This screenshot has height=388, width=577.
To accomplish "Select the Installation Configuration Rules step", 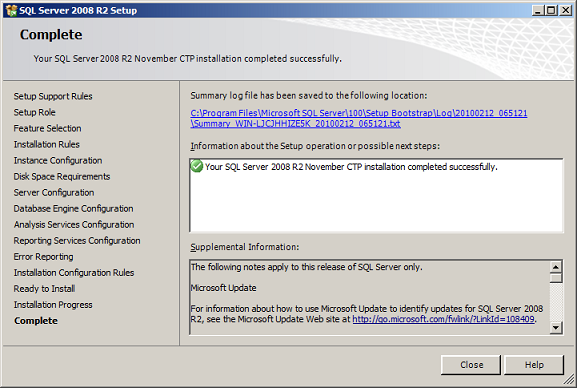I will tap(74, 272).
